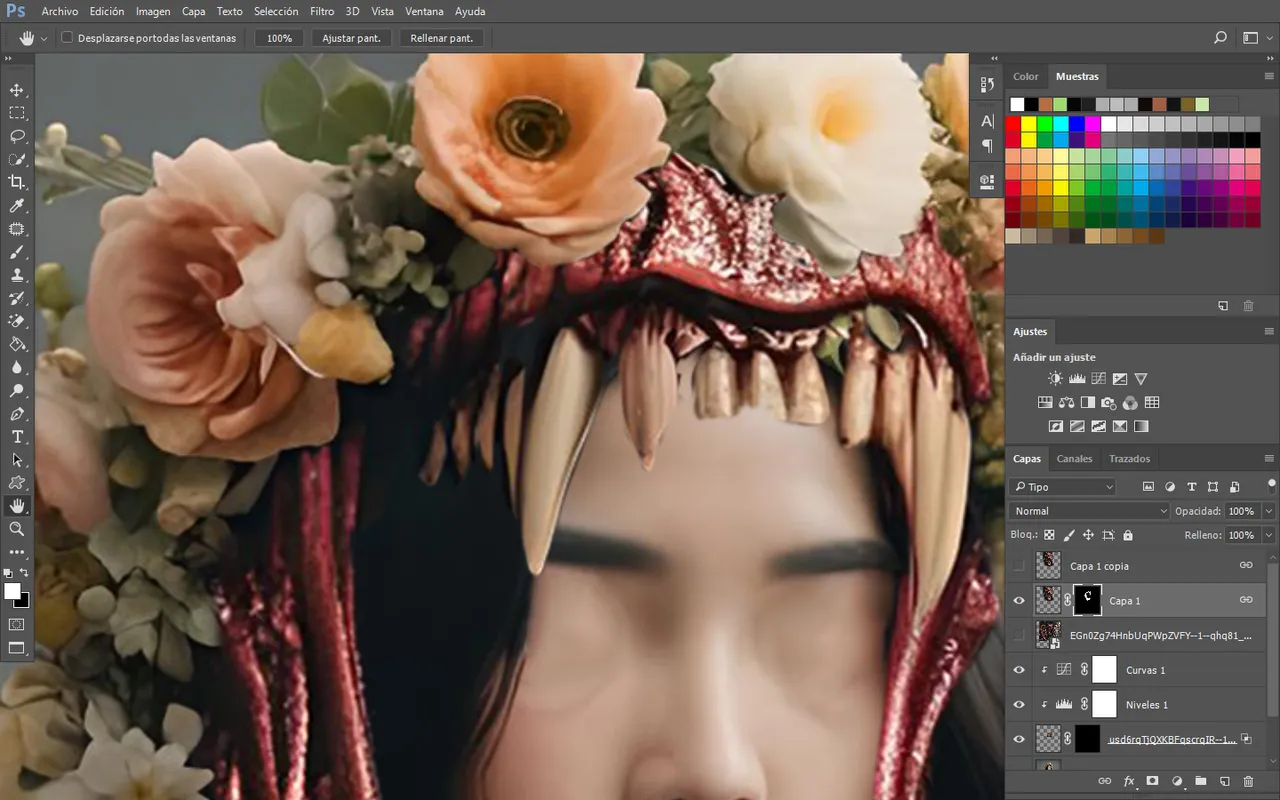Select the Crop tool
The width and height of the screenshot is (1280, 800).
[17, 182]
